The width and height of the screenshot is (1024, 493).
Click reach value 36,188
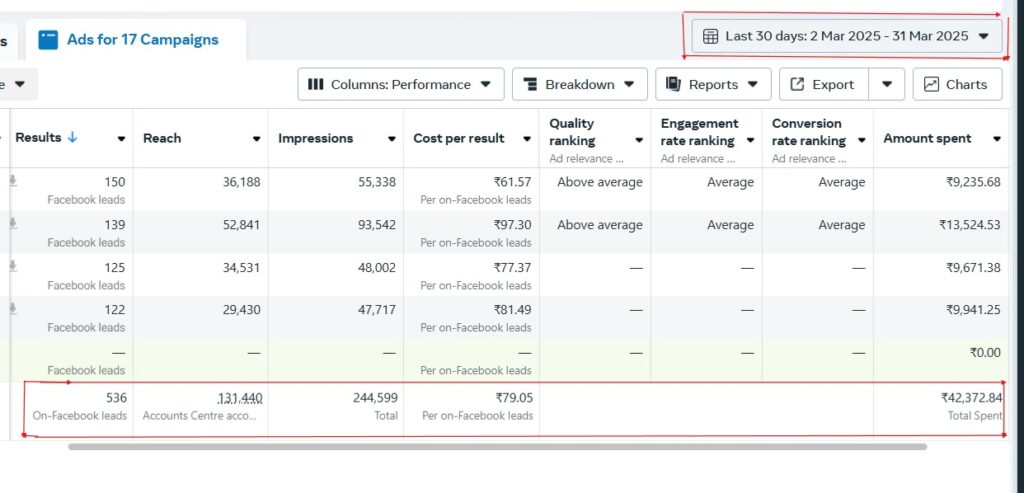point(241,182)
